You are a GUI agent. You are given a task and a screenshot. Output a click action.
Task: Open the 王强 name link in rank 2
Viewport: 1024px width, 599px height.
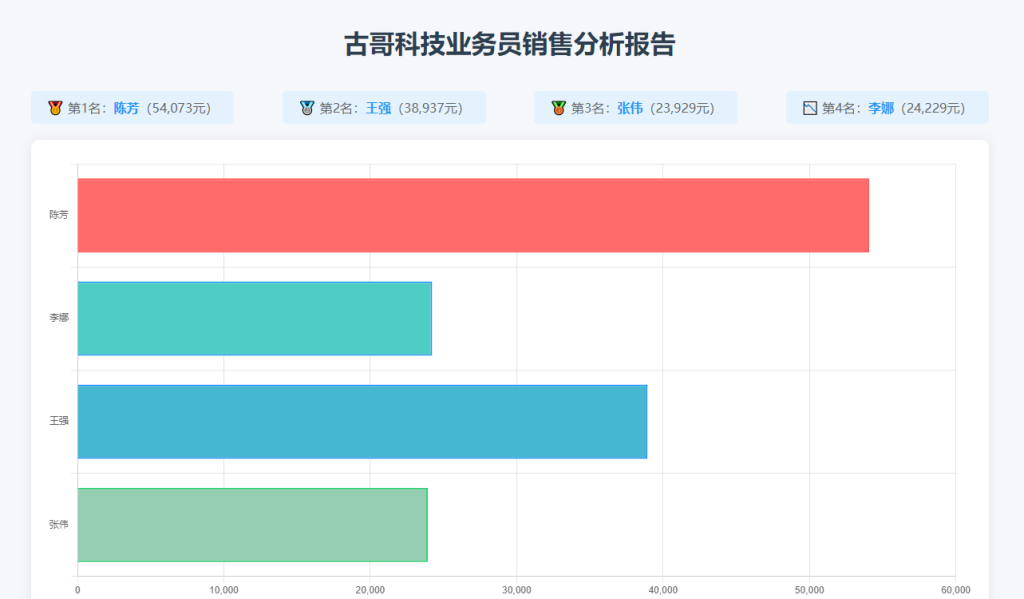(x=378, y=108)
